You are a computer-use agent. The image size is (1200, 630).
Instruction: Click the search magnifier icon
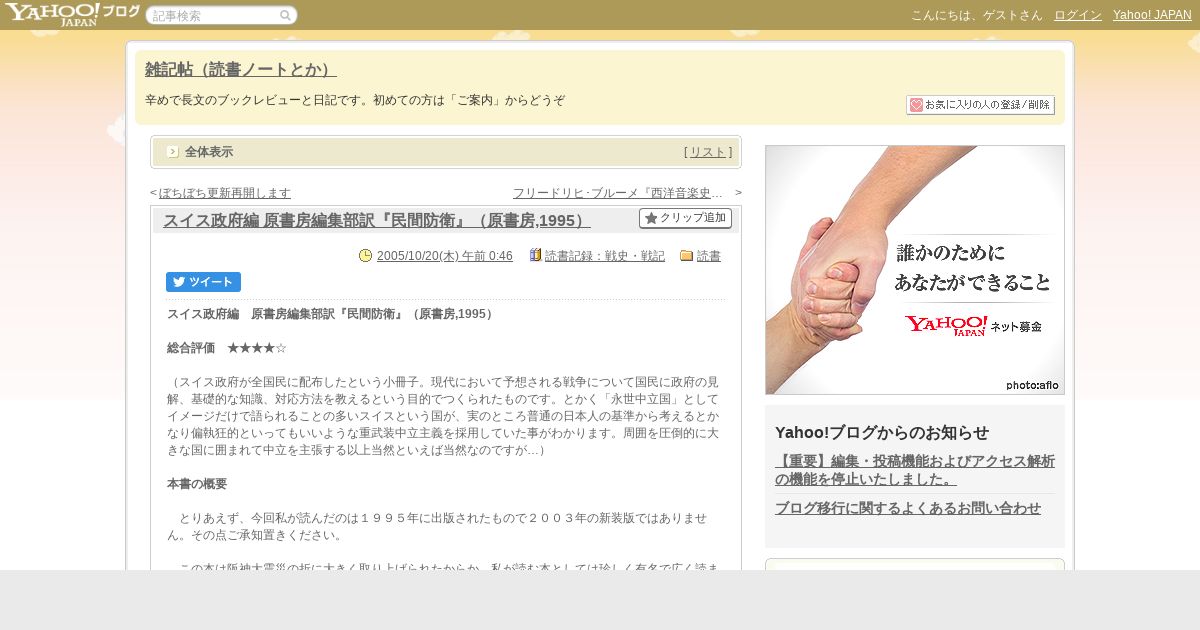pos(285,16)
